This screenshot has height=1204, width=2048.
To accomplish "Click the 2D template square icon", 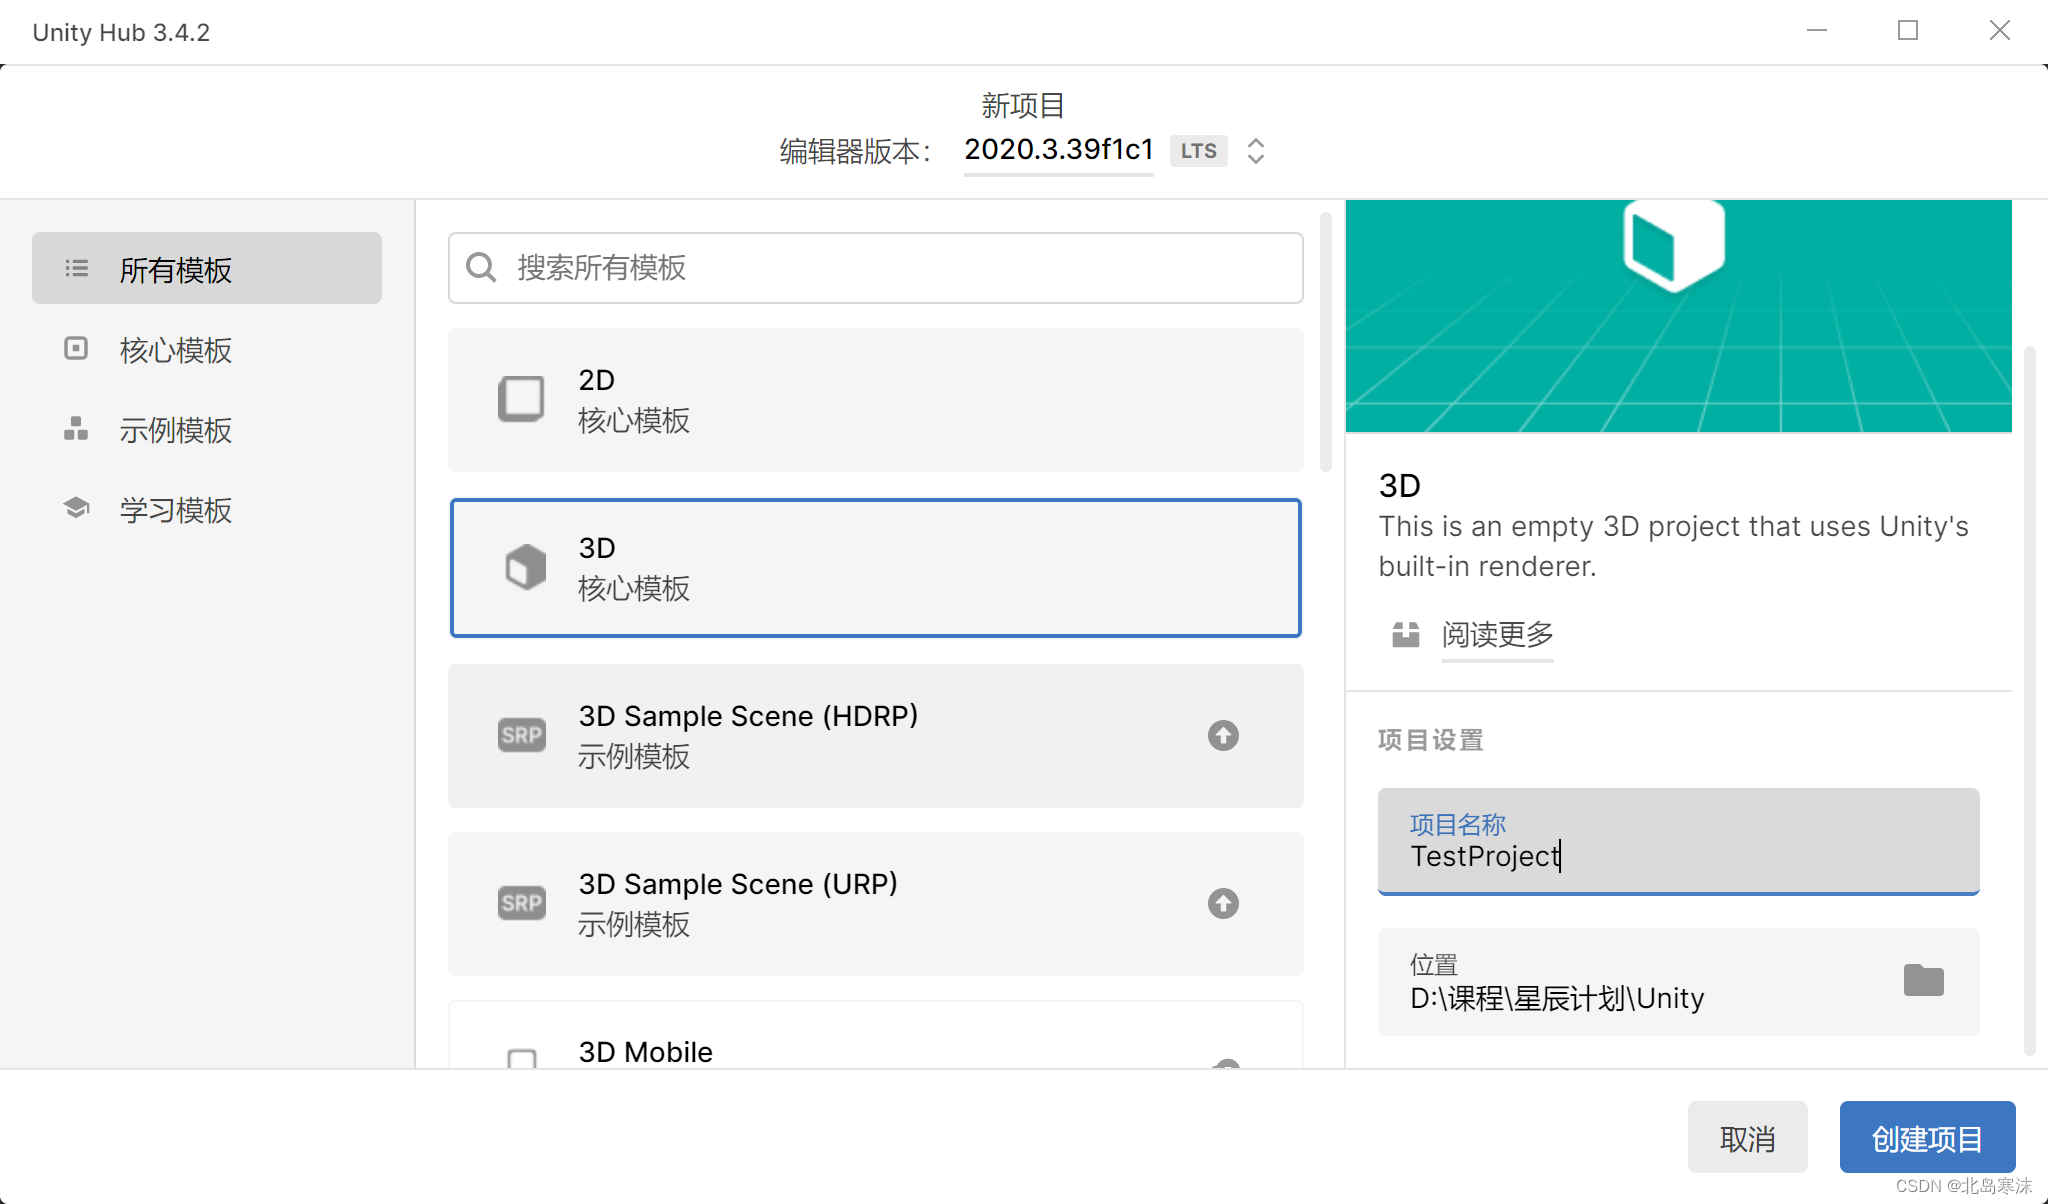I will pyautogui.click(x=520, y=399).
